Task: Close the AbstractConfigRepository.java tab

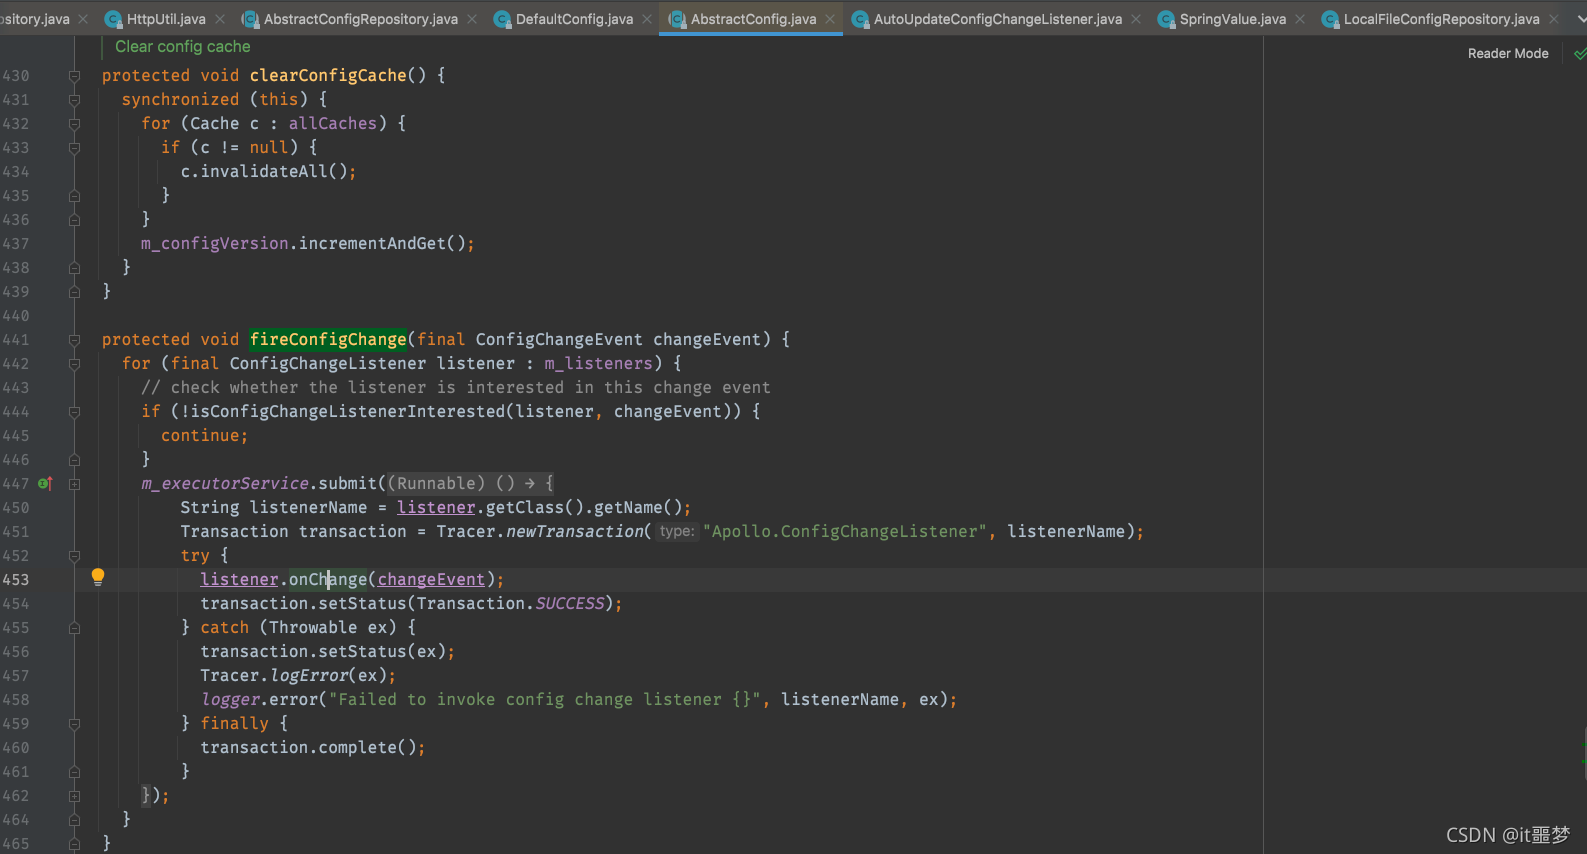Action: coord(472,19)
